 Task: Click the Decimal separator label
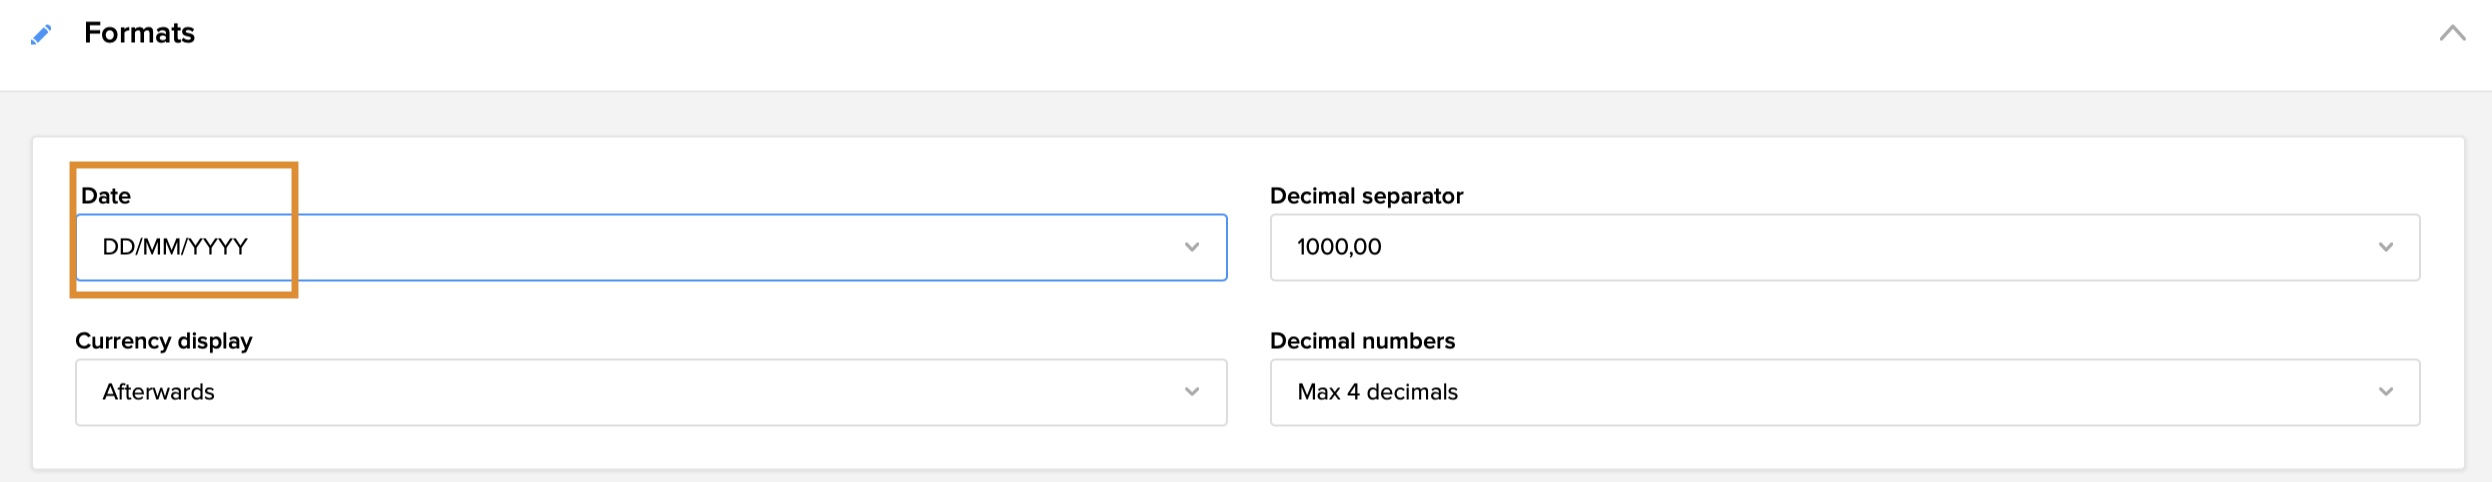coord(1365,196)
